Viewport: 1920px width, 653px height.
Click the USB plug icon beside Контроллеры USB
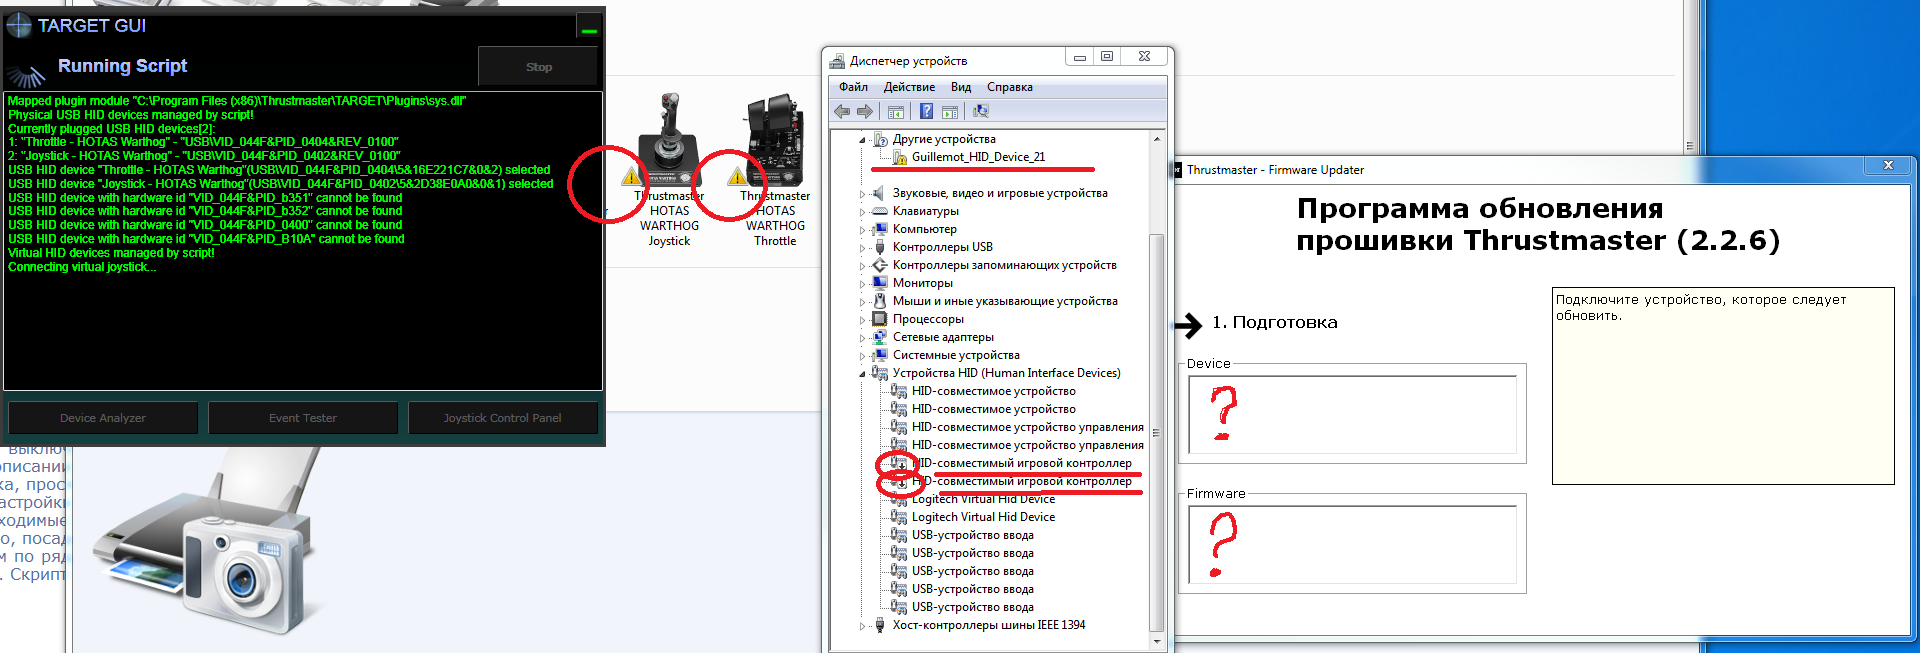(880, 247)
